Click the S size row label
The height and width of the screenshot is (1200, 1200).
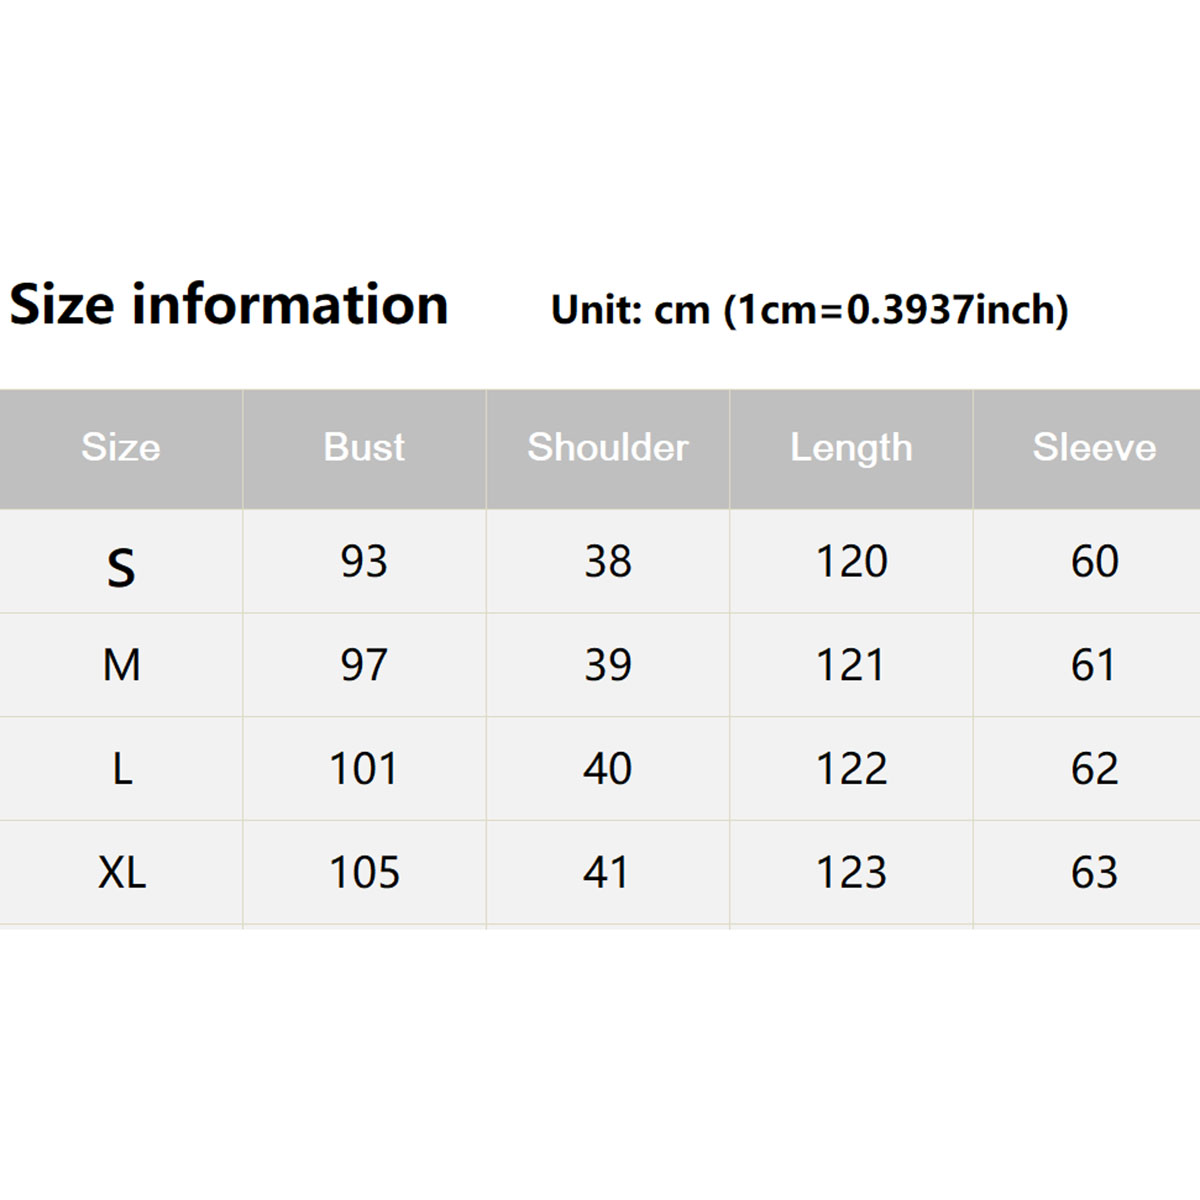(x=121, y=567)
